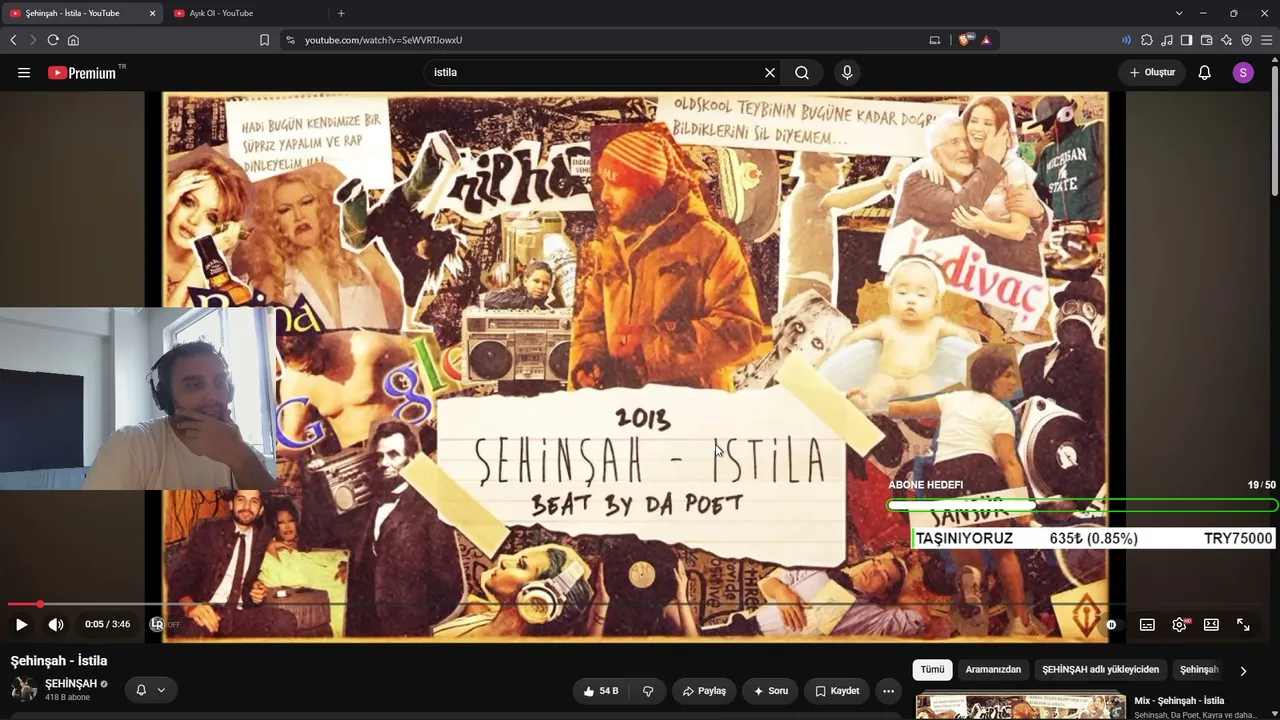Open the account avatar menu
Screen dimensions: 1280x720
[x=1243, y=72]
